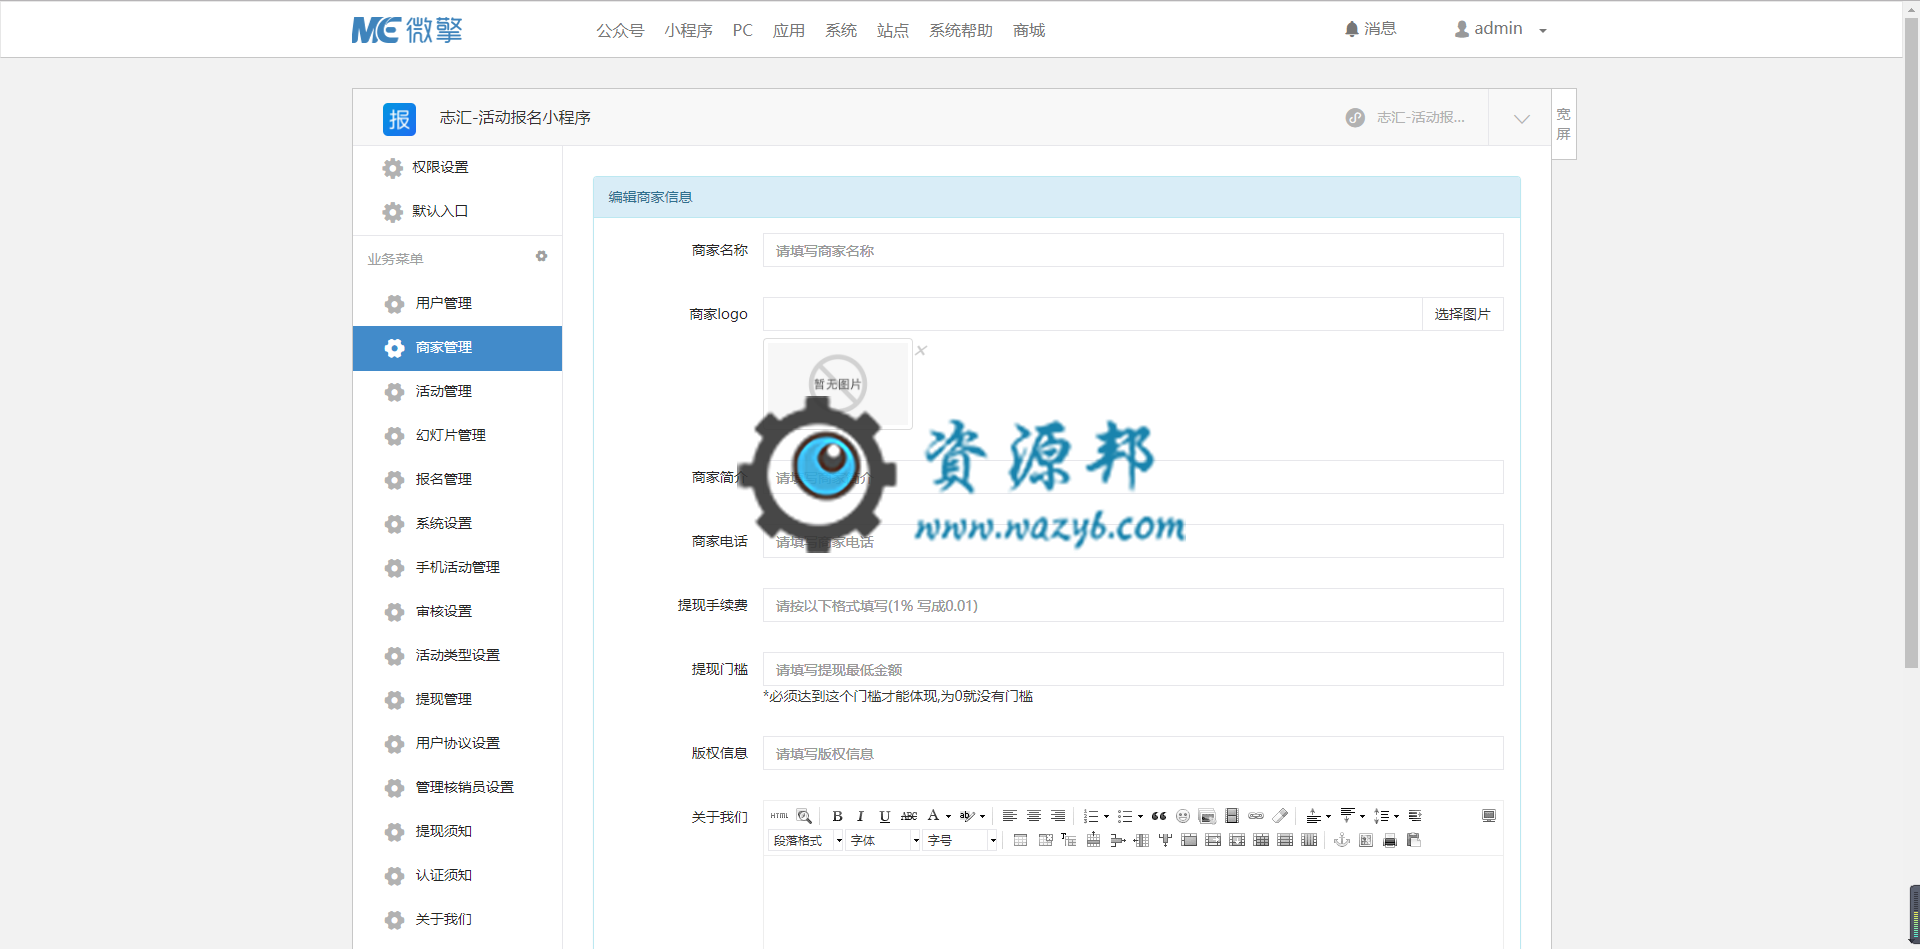Open HTML source mode in editor
The width and height of the screenshot is (1920, 949).
[x=779, y=816]
